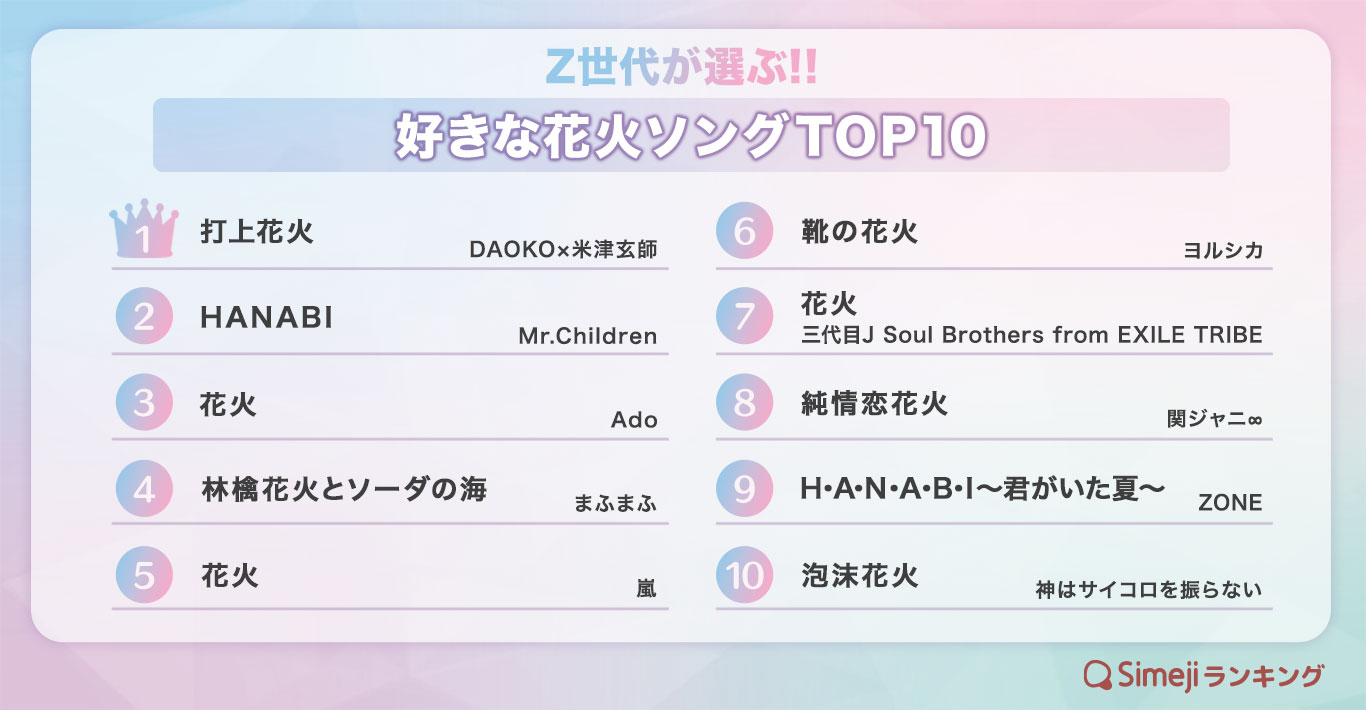Click the number 10 rank badge
Image resolution: width=1366 pixels, height=710 pixels.
tap(745, 575)
